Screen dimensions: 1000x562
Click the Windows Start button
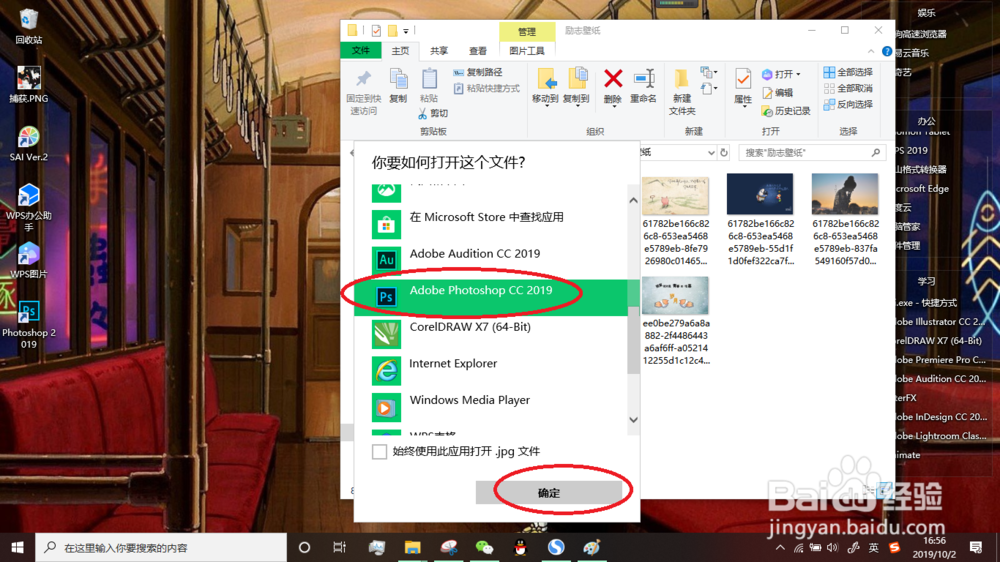pos(17,547)
